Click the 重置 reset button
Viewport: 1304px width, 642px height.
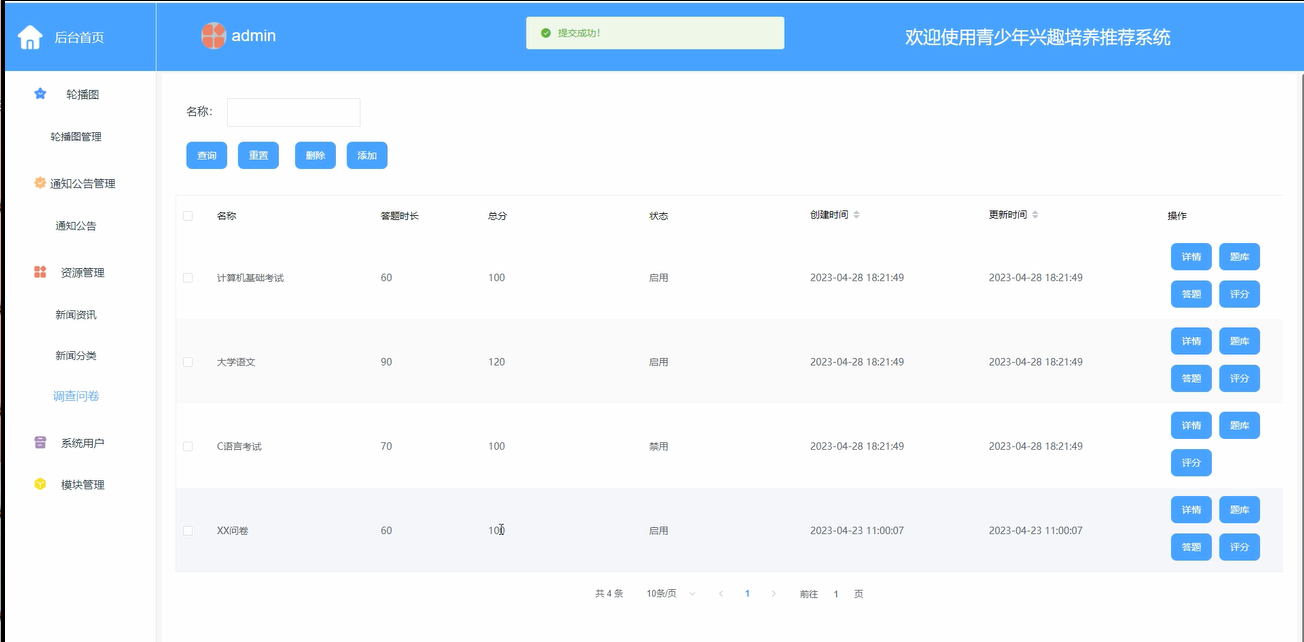258,155
